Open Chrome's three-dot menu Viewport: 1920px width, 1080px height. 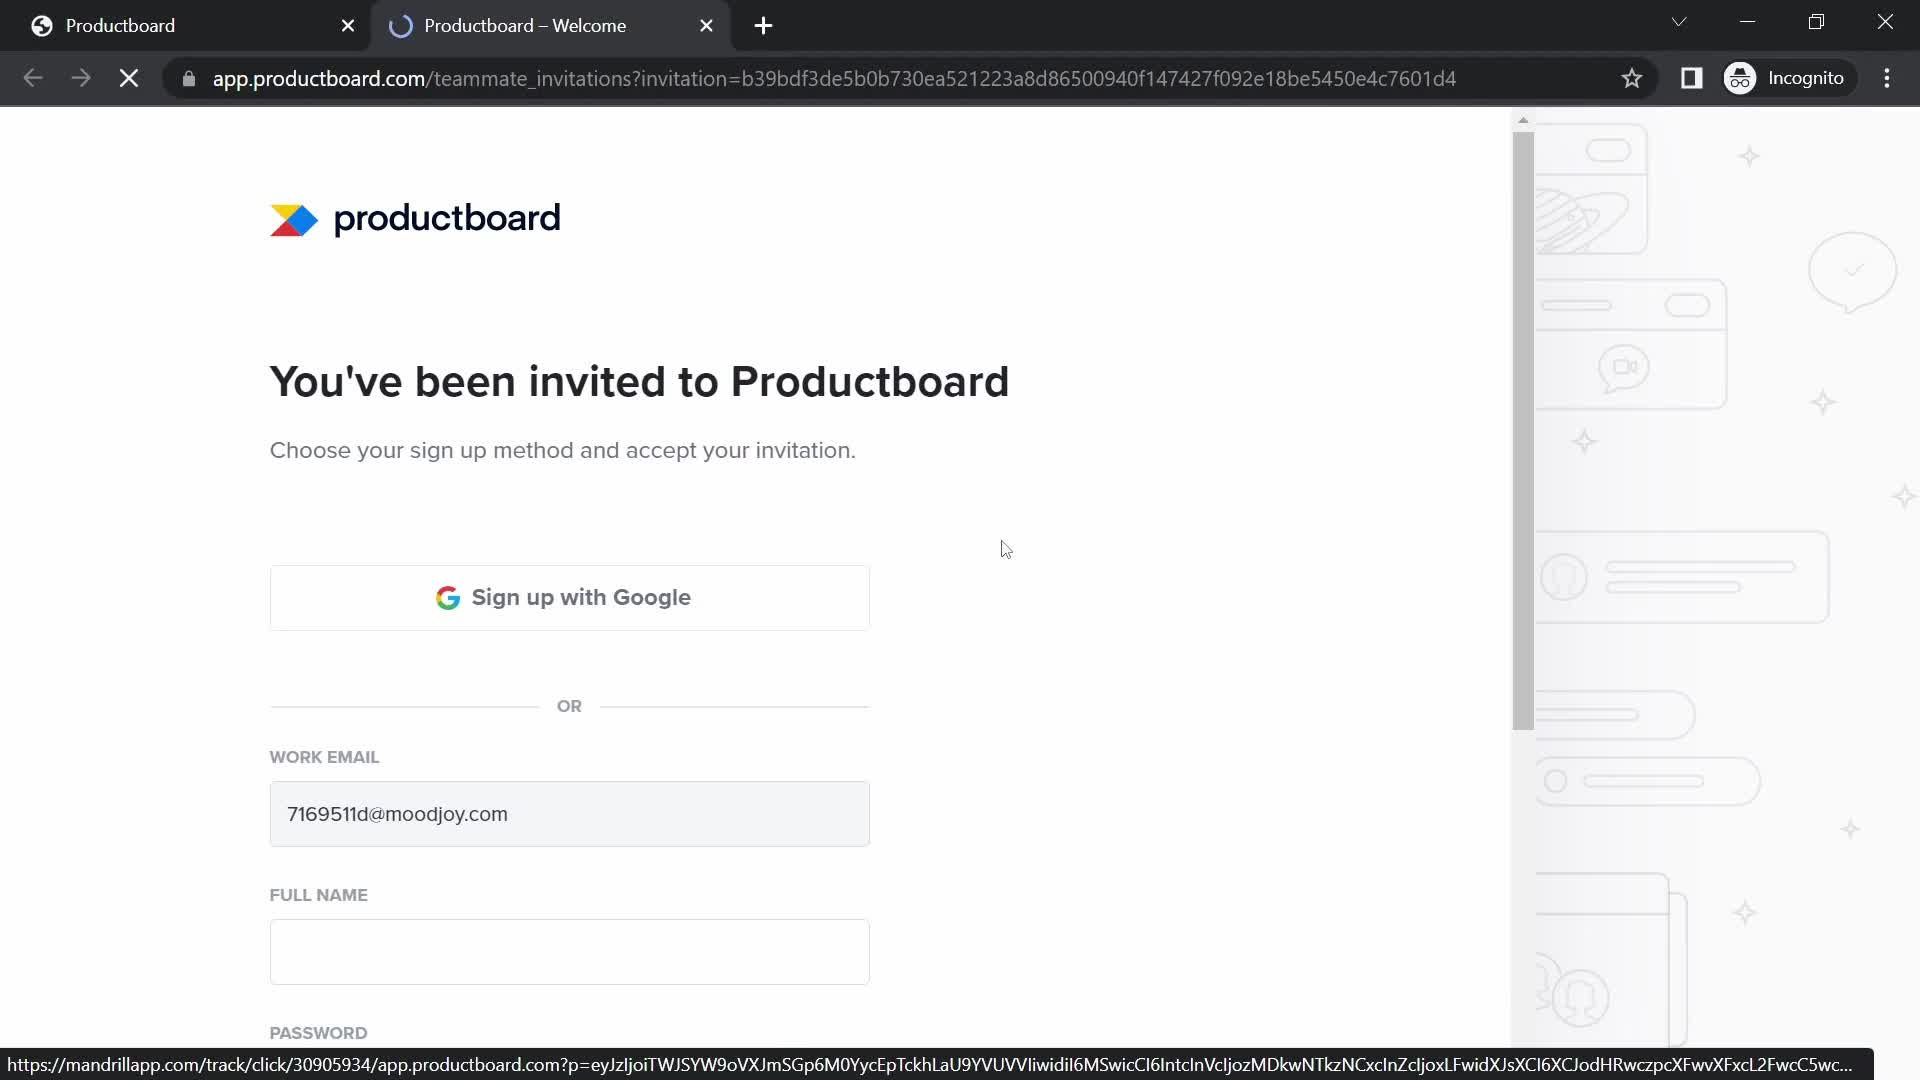tap(1887, 78)
